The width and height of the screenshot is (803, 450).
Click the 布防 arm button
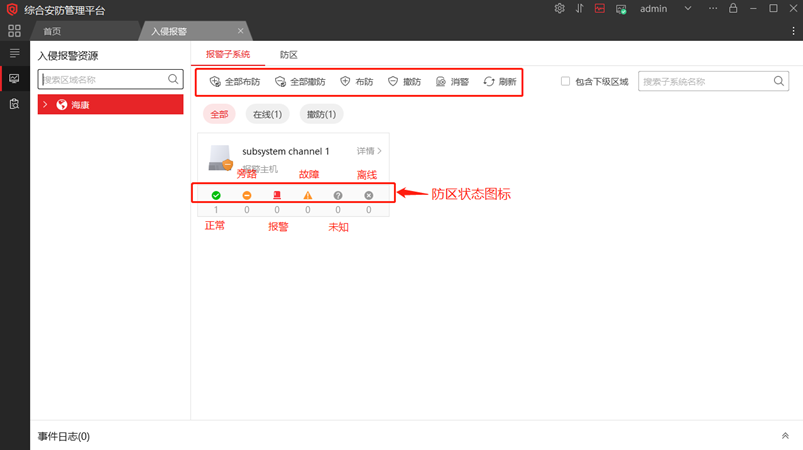click(357, 81)
